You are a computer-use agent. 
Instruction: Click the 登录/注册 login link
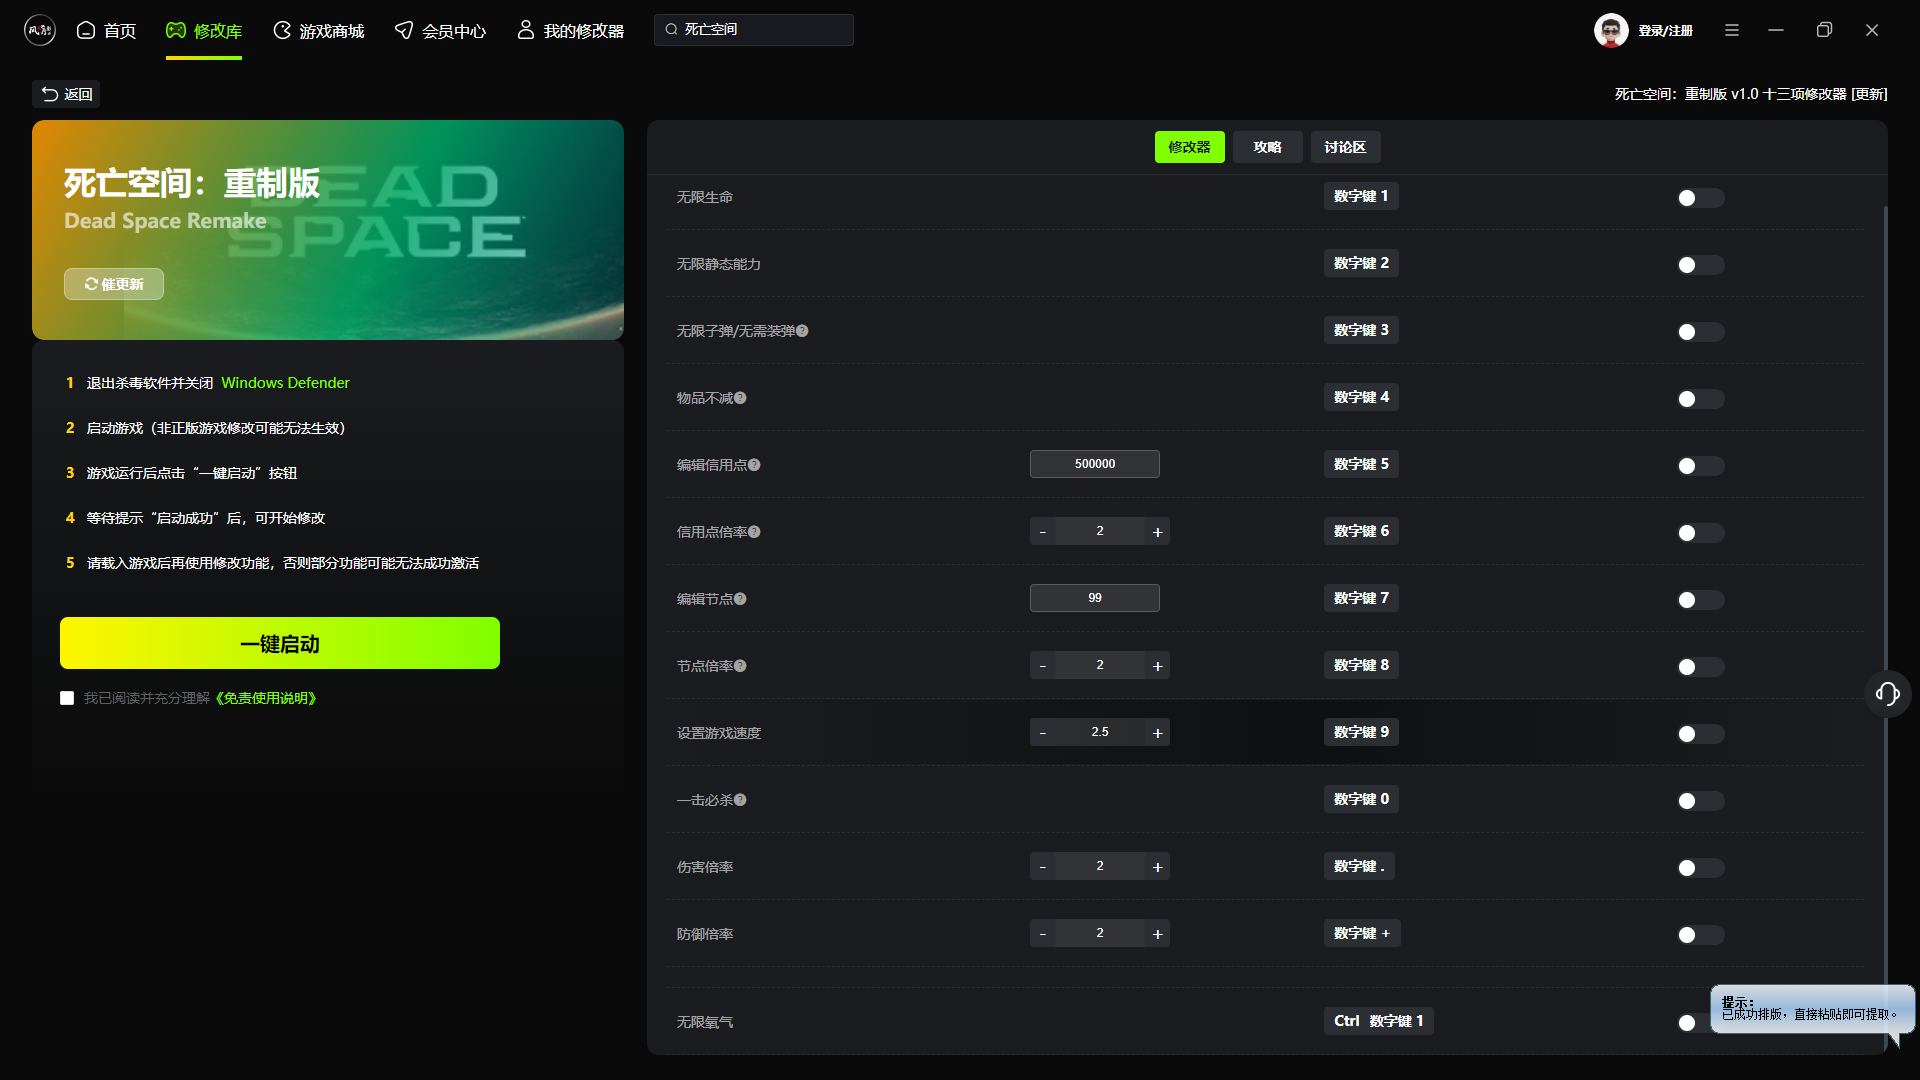click(1665, 31)
